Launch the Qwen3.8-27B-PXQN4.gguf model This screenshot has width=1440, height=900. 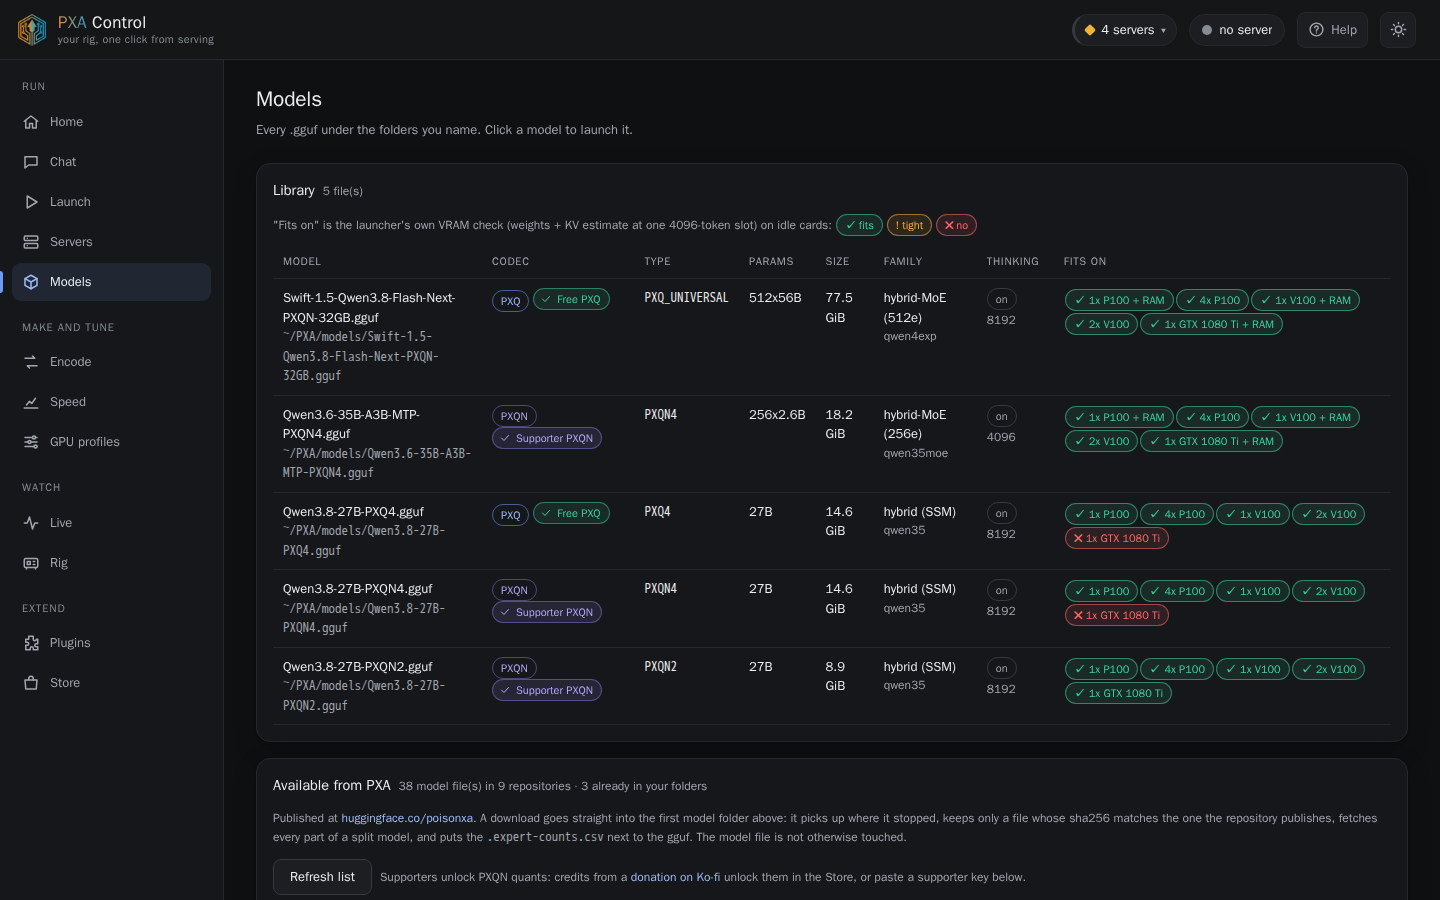357,589
